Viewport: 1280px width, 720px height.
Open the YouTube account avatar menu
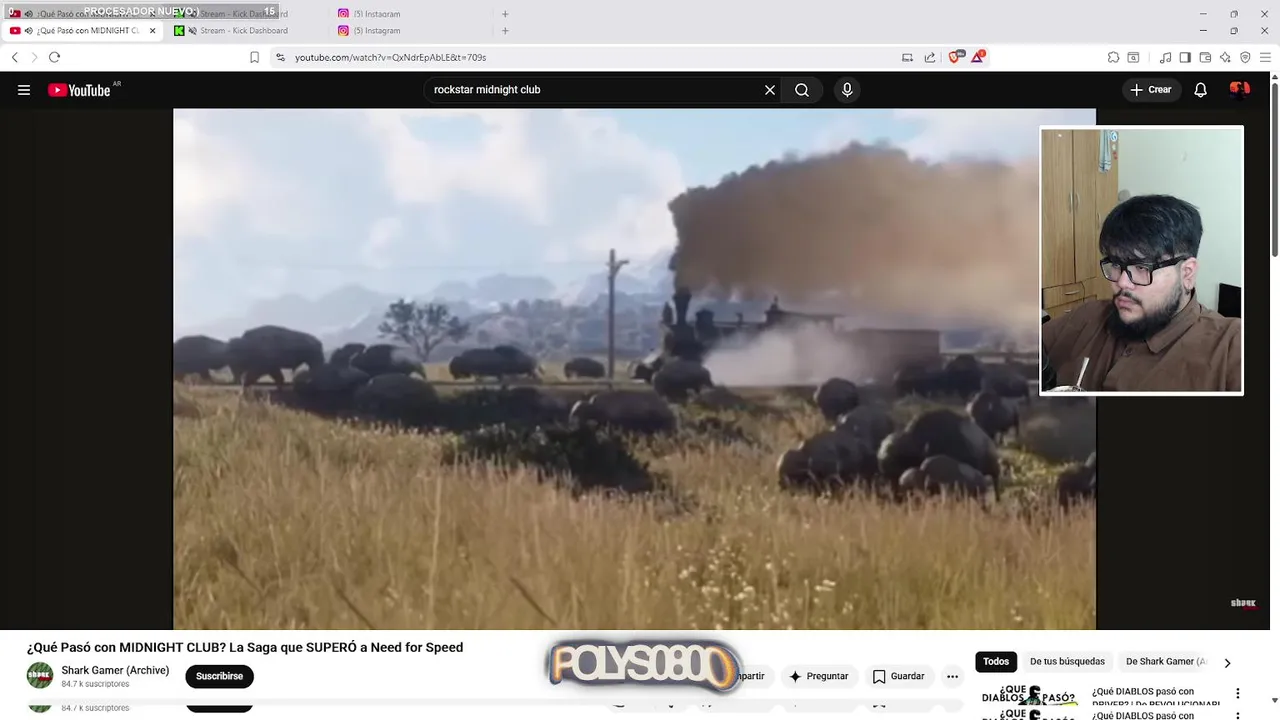[x=1240, y=90]
